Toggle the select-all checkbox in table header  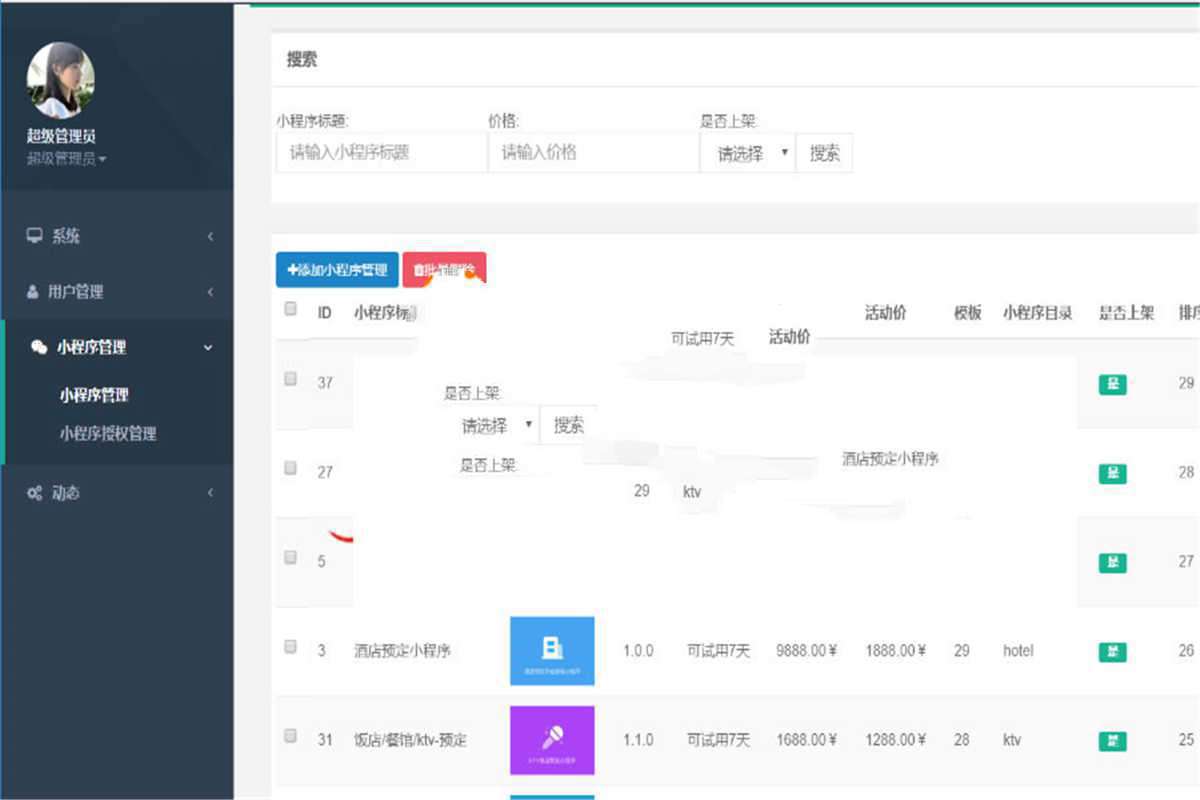(291, 309)
